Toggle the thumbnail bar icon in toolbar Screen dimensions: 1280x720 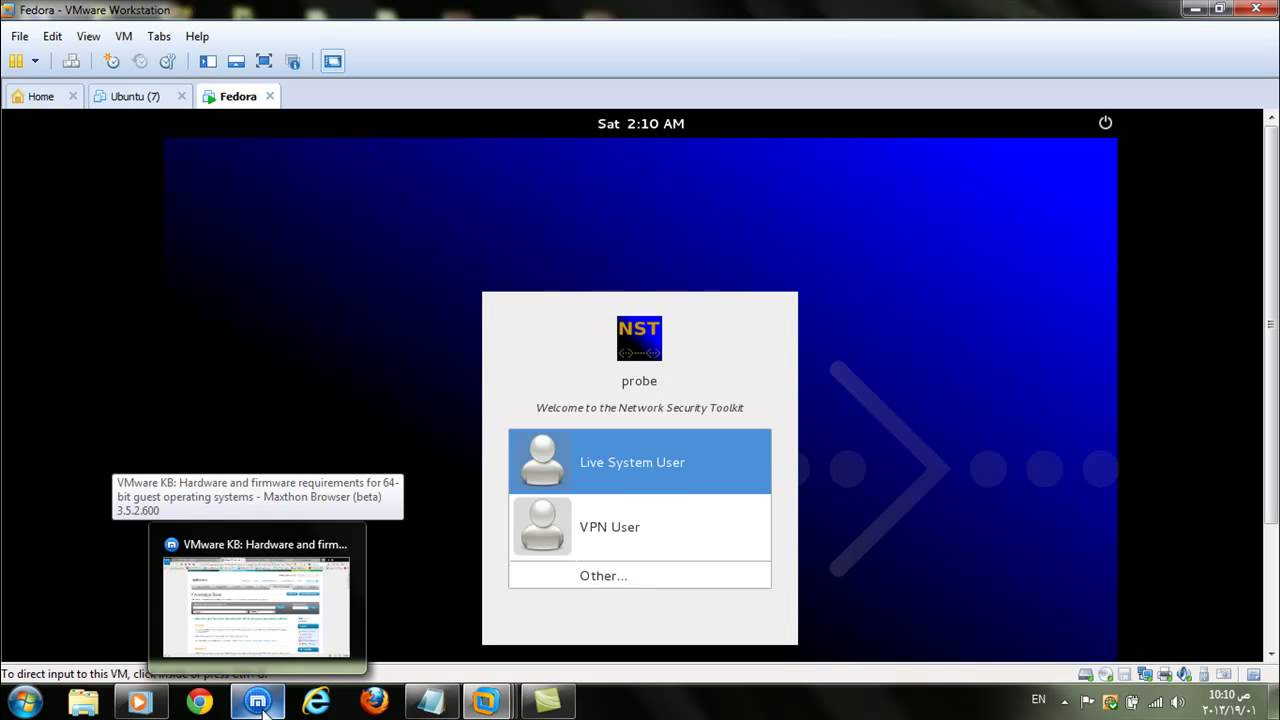(236, 61)
